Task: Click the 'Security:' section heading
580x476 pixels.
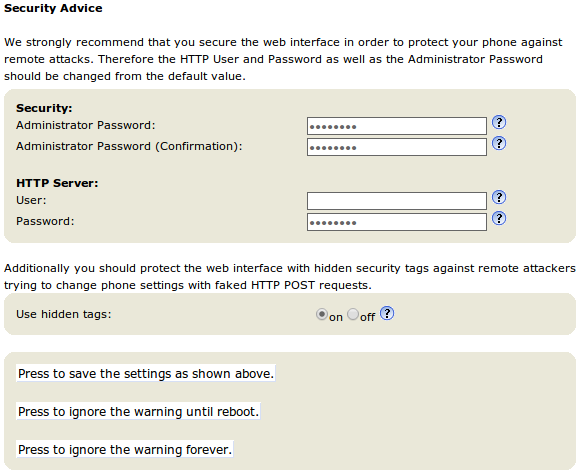Action: pyautogui.click(x=44, y=108)
